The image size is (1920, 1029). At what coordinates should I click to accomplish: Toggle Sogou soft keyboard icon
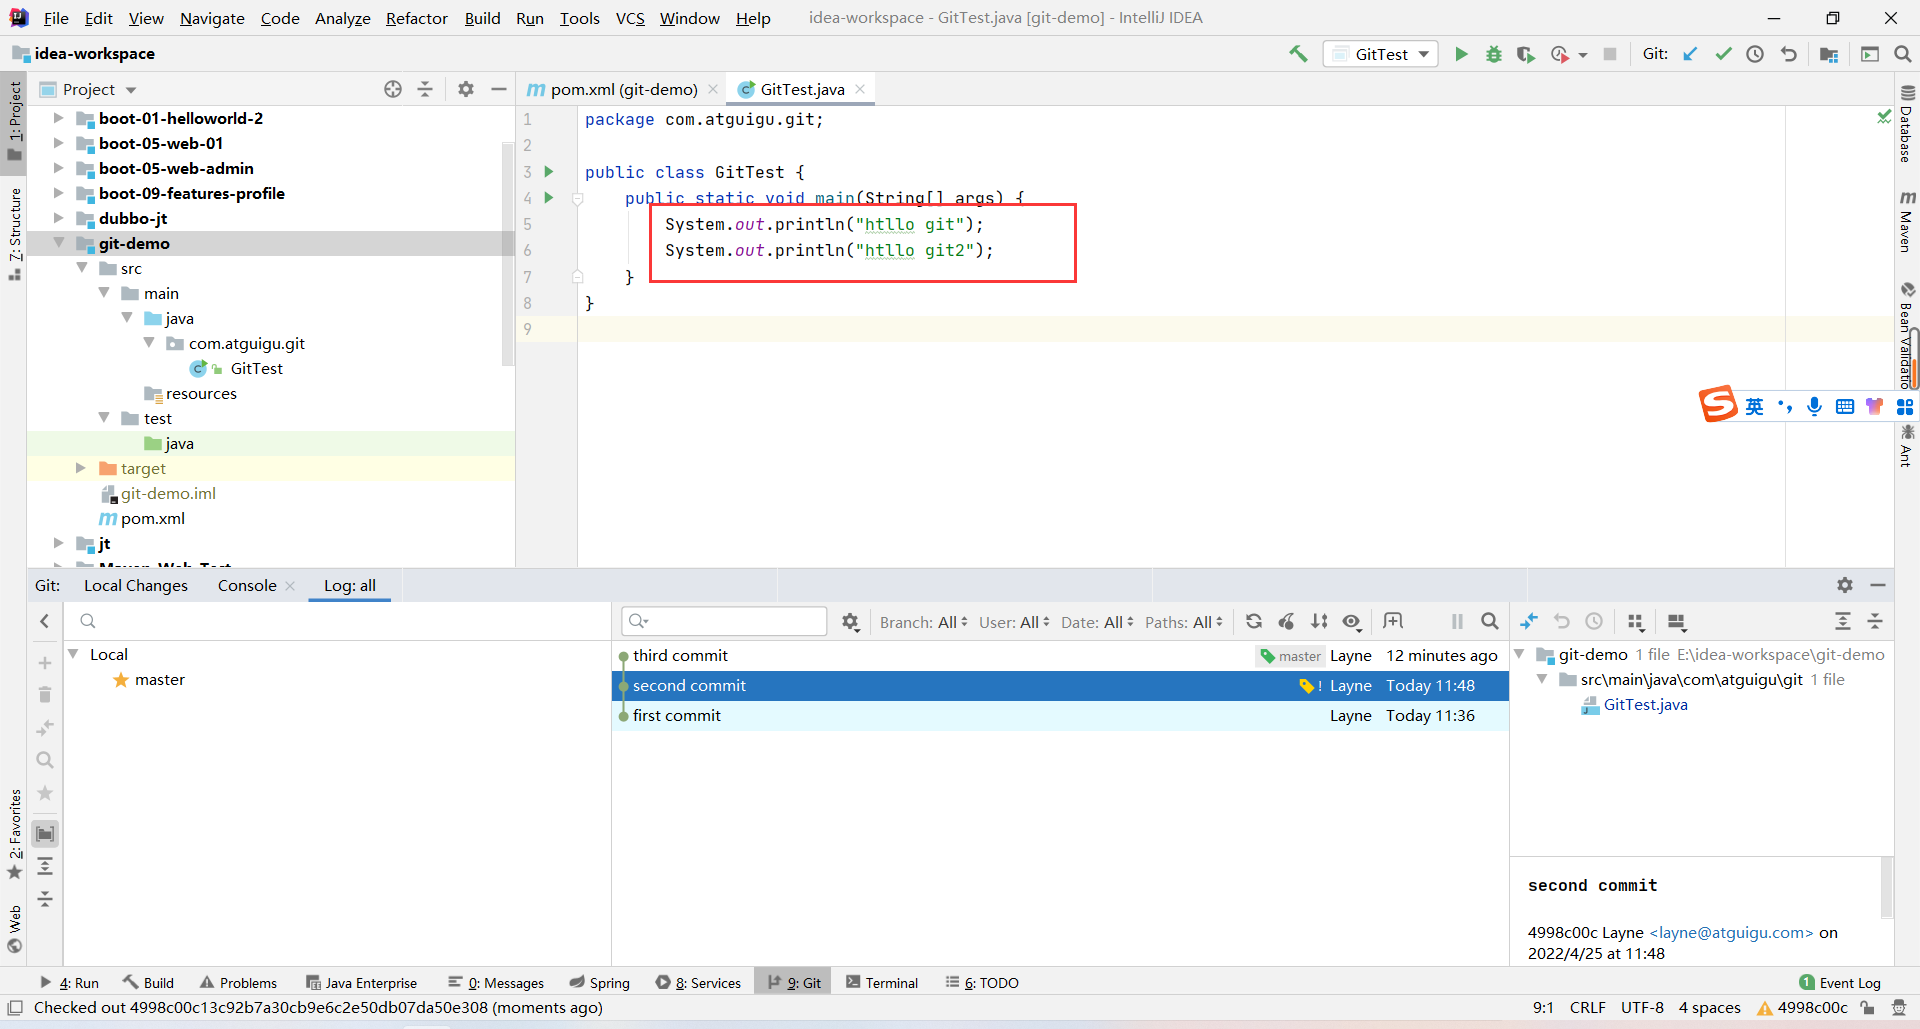coord(1845,406)
